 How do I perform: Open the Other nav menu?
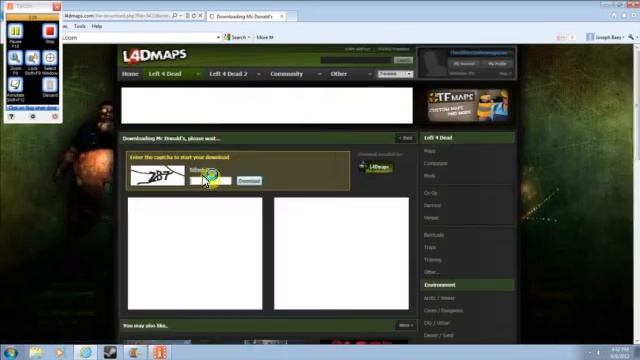click(x=339, y=74)
